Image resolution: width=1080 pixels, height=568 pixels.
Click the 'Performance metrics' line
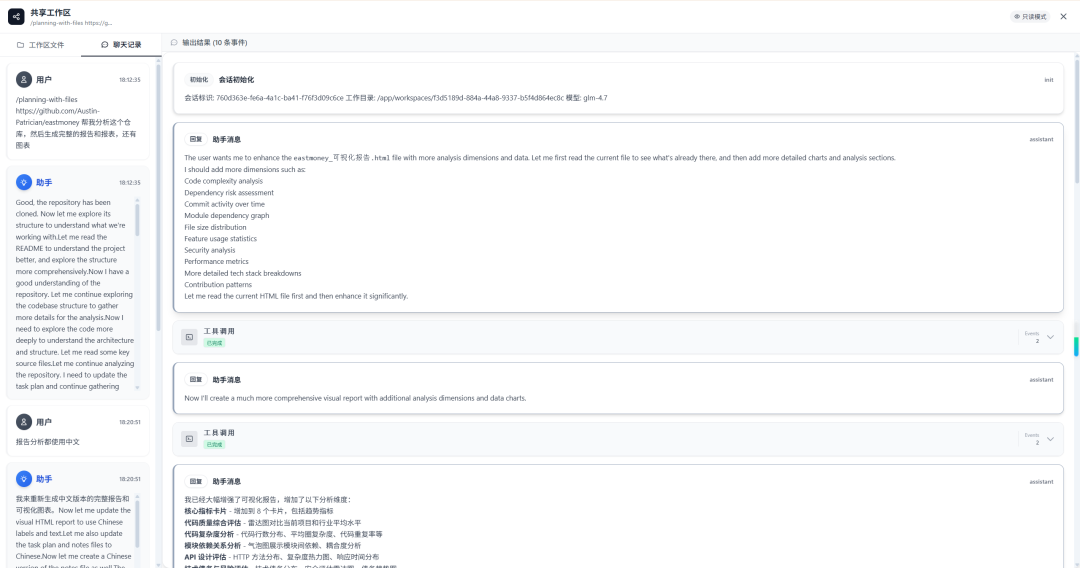[216, 262]
